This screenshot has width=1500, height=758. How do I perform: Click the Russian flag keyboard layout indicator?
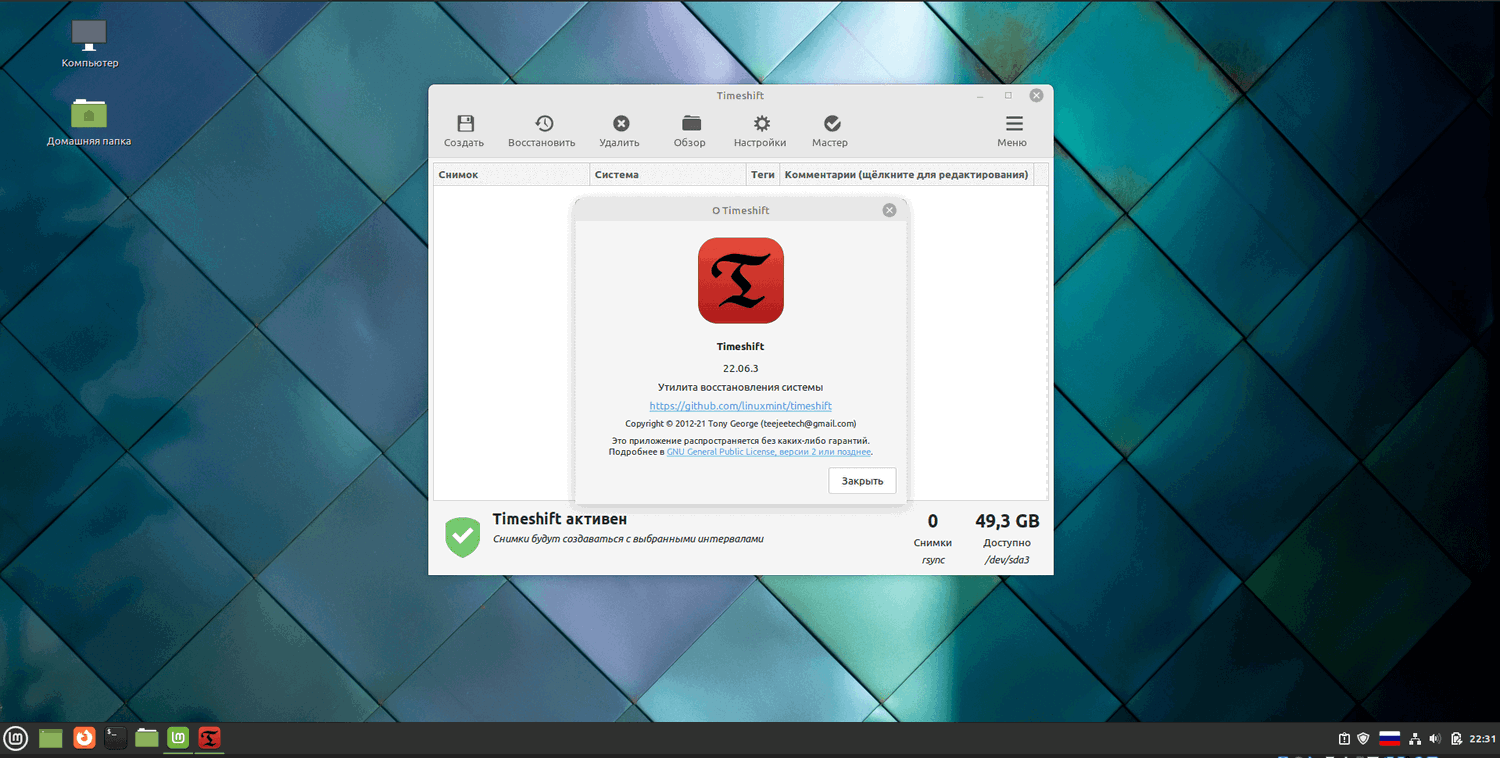[1389, 739]
